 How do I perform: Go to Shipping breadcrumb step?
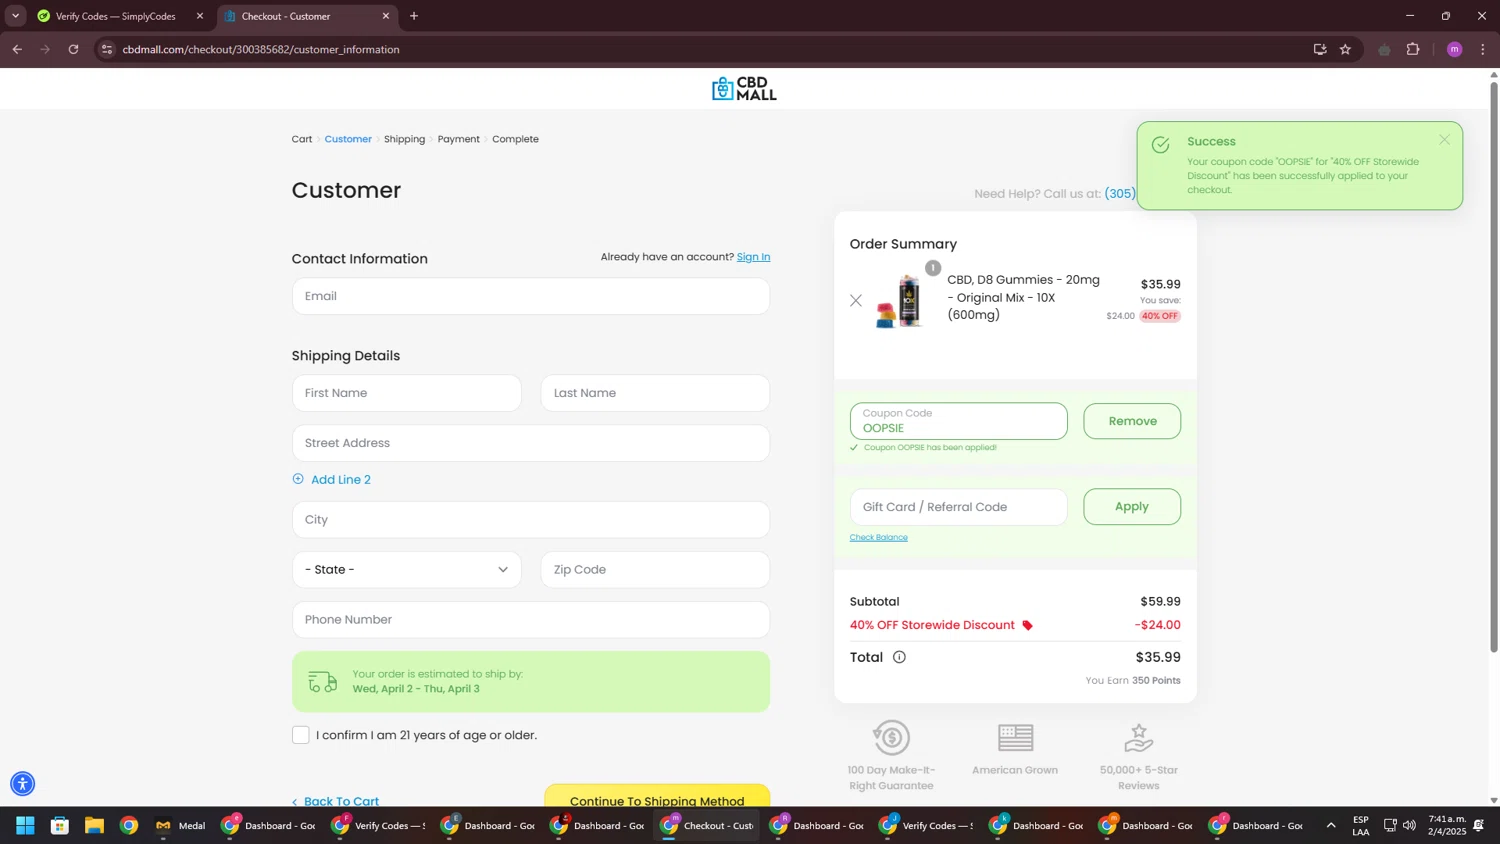click(404, 139)
